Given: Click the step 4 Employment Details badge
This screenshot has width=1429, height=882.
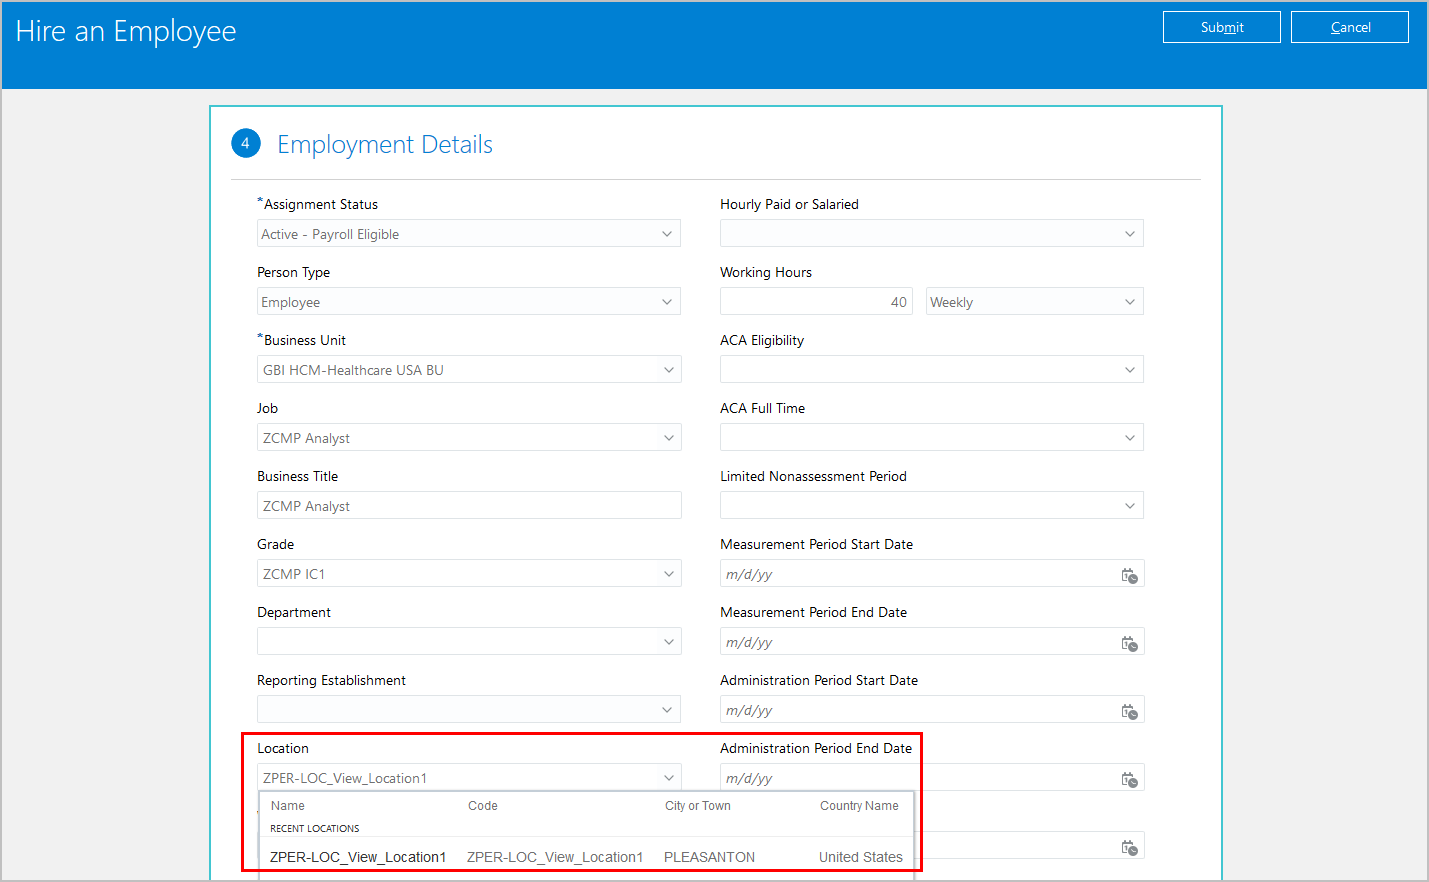Looking at the screenshot, I should click(245, 144).
